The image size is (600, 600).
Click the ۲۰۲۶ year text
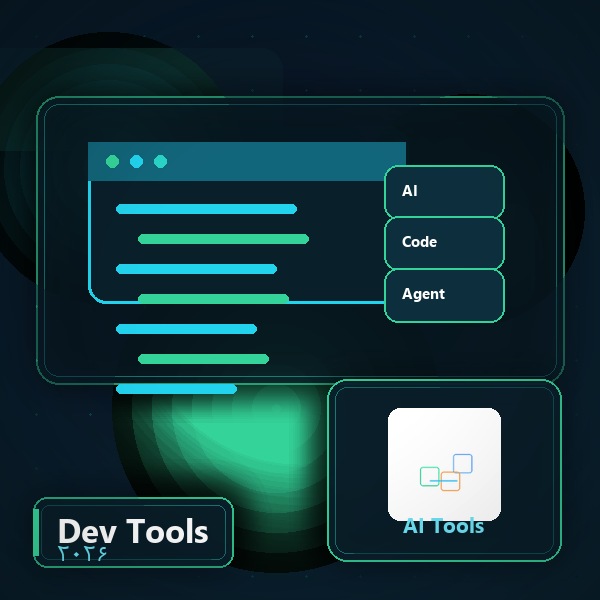click(x=82, y=553)
